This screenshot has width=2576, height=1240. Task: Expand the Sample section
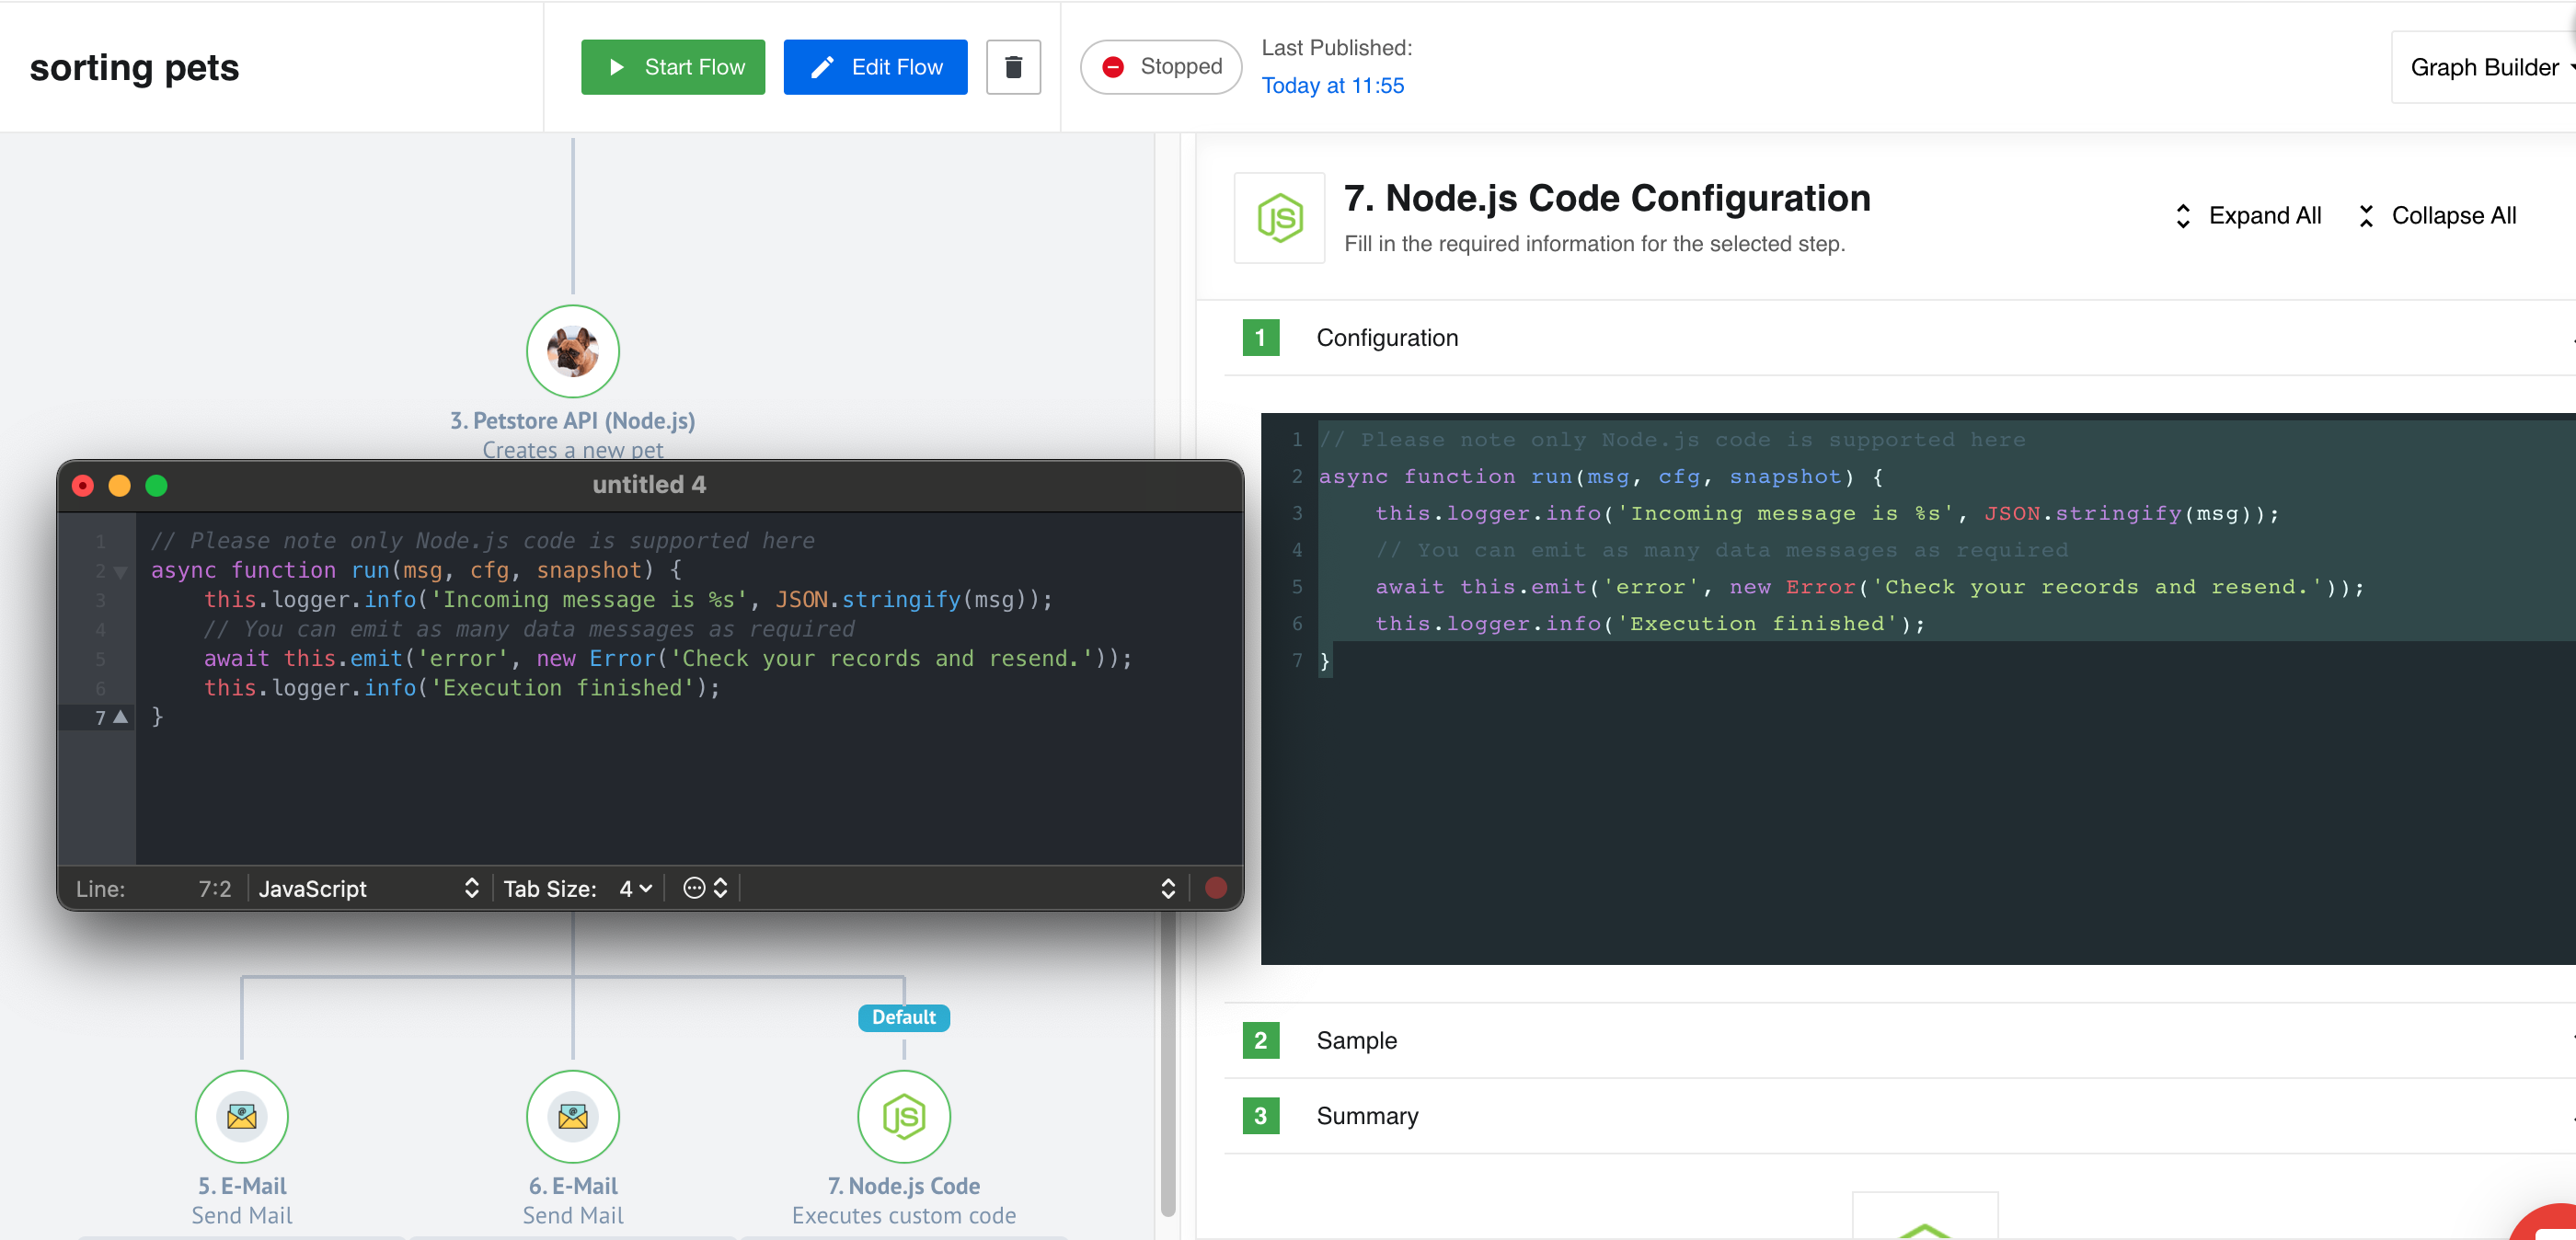pos(1900,1040)
